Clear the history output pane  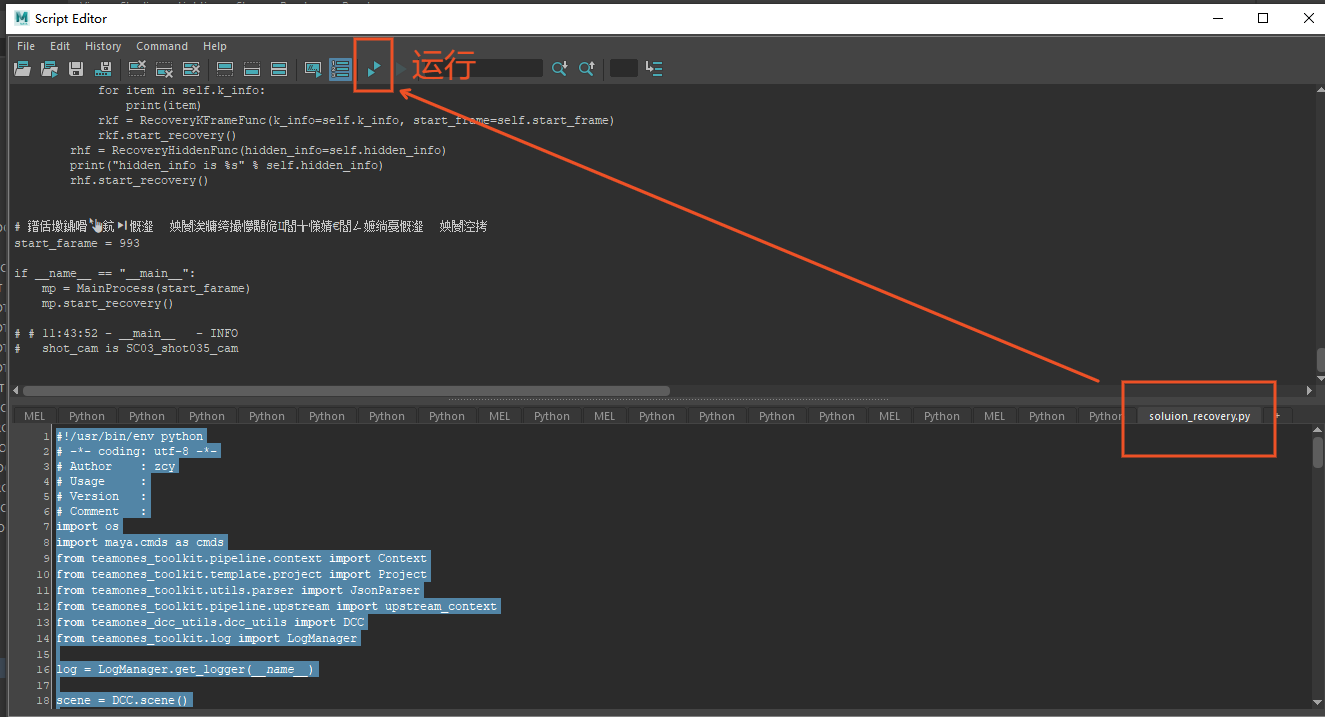coord(138,69)
